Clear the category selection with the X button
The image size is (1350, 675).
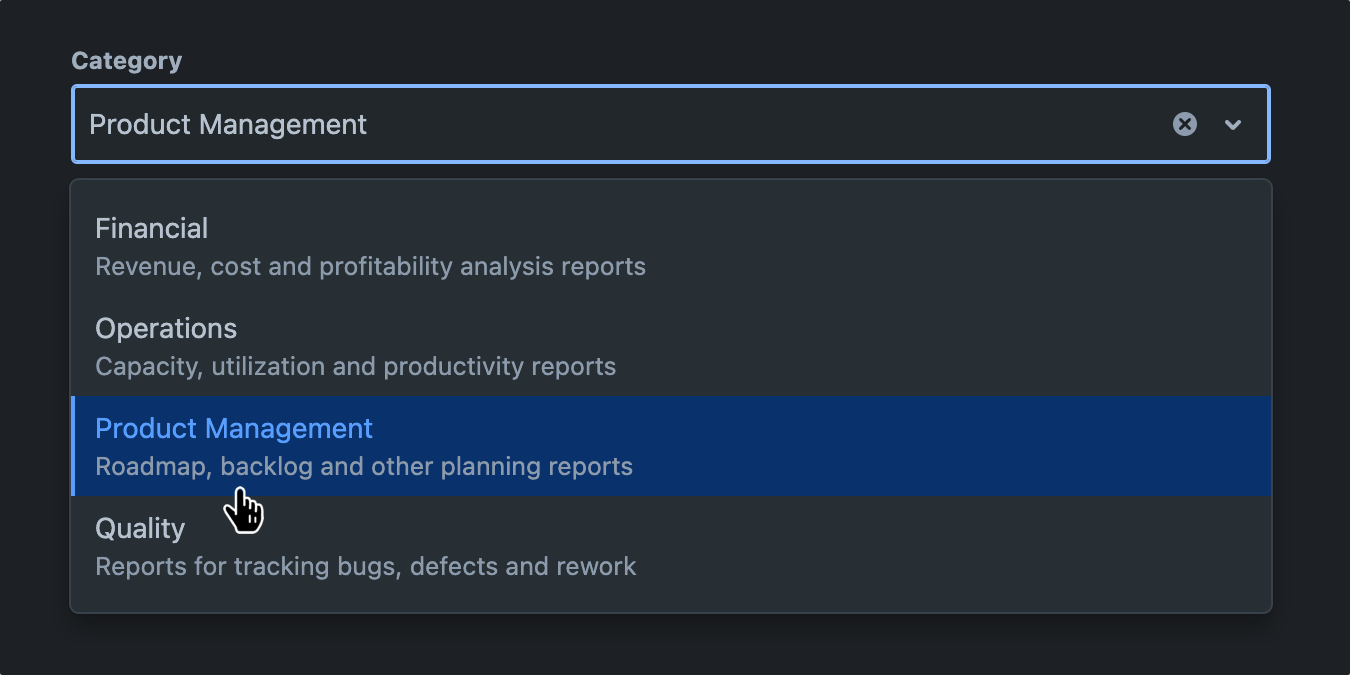pos(1185,124)
